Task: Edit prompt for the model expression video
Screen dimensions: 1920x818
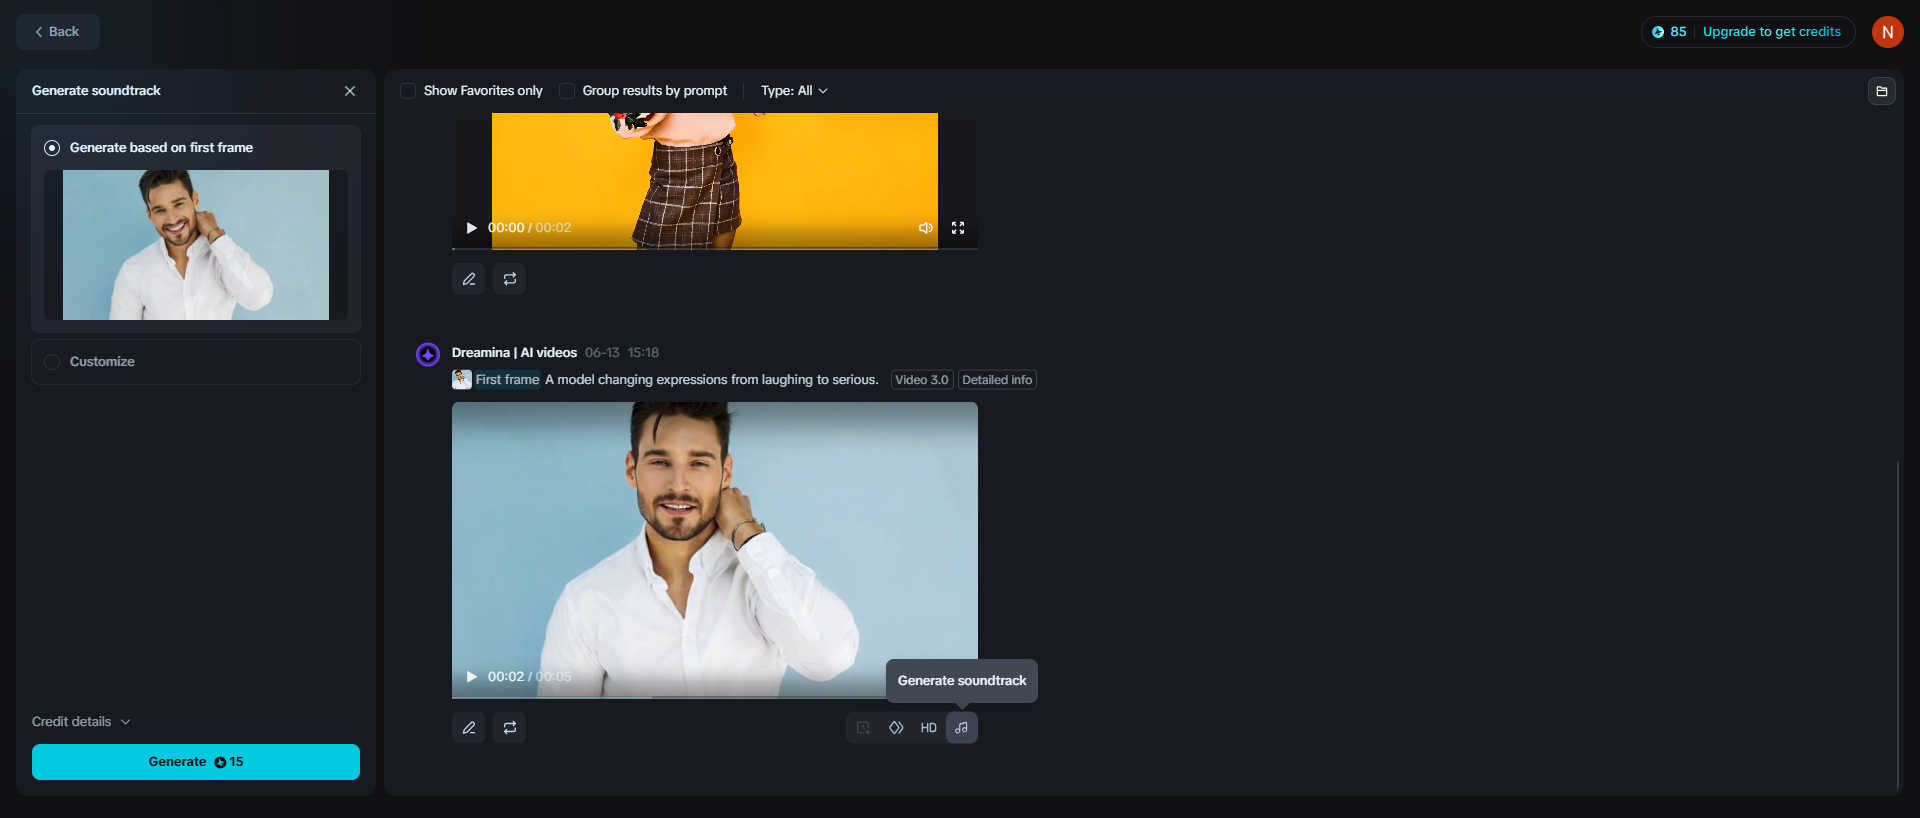Action: click(469, 728)
